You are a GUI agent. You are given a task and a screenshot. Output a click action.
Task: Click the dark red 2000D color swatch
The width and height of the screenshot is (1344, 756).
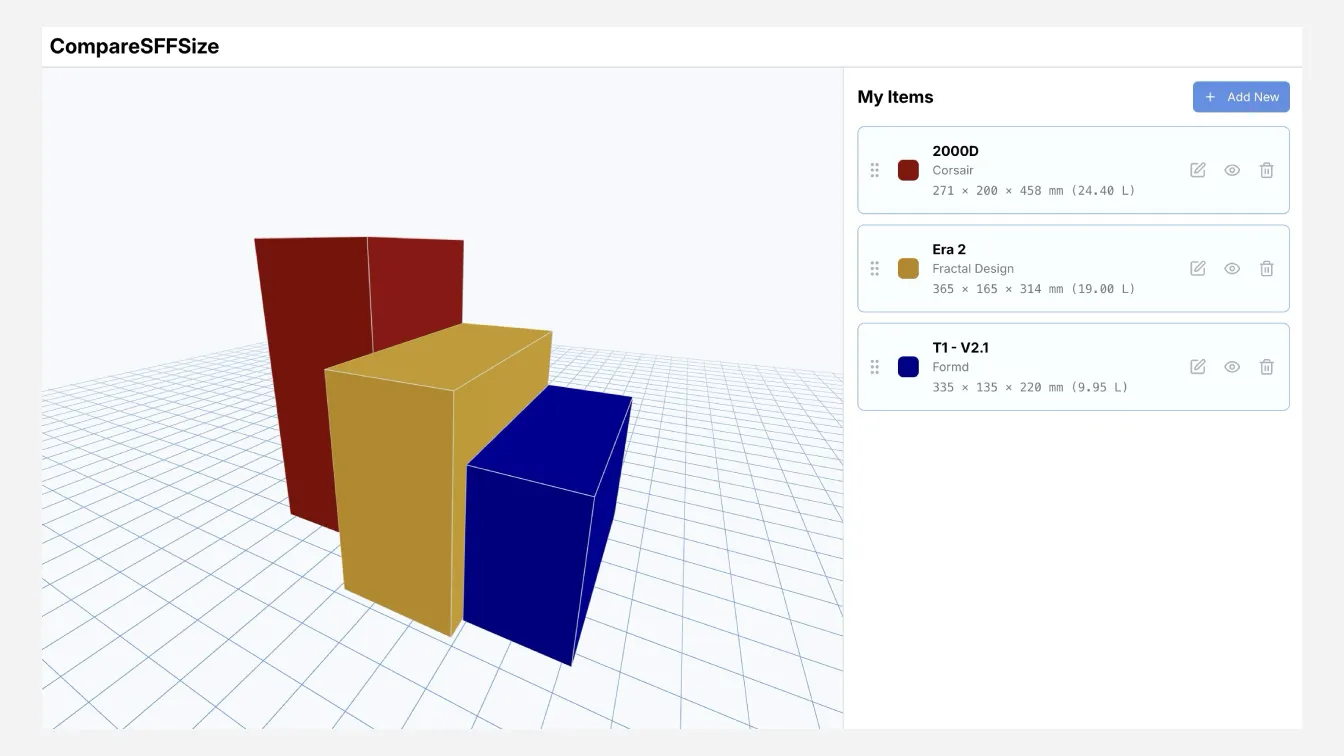coord(908,170)
